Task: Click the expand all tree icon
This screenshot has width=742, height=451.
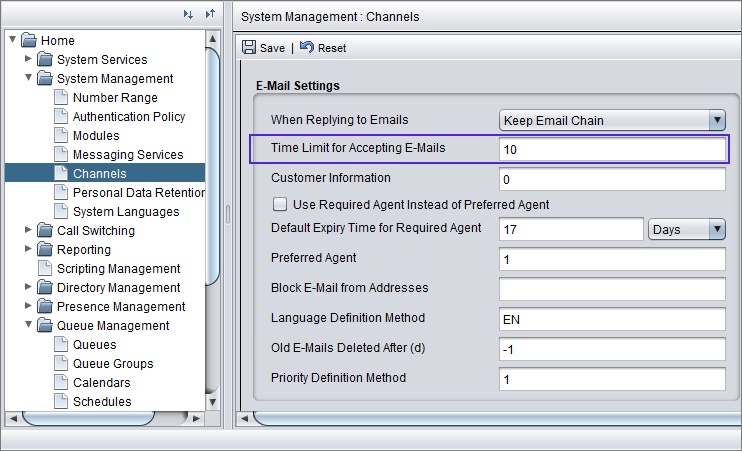Action: [x=189, y=14]
